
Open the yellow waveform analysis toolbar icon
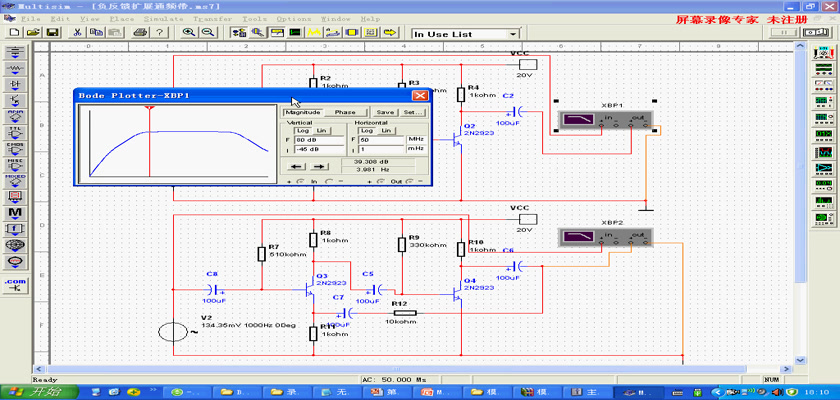pyautogui.click(x=314, y=32)
